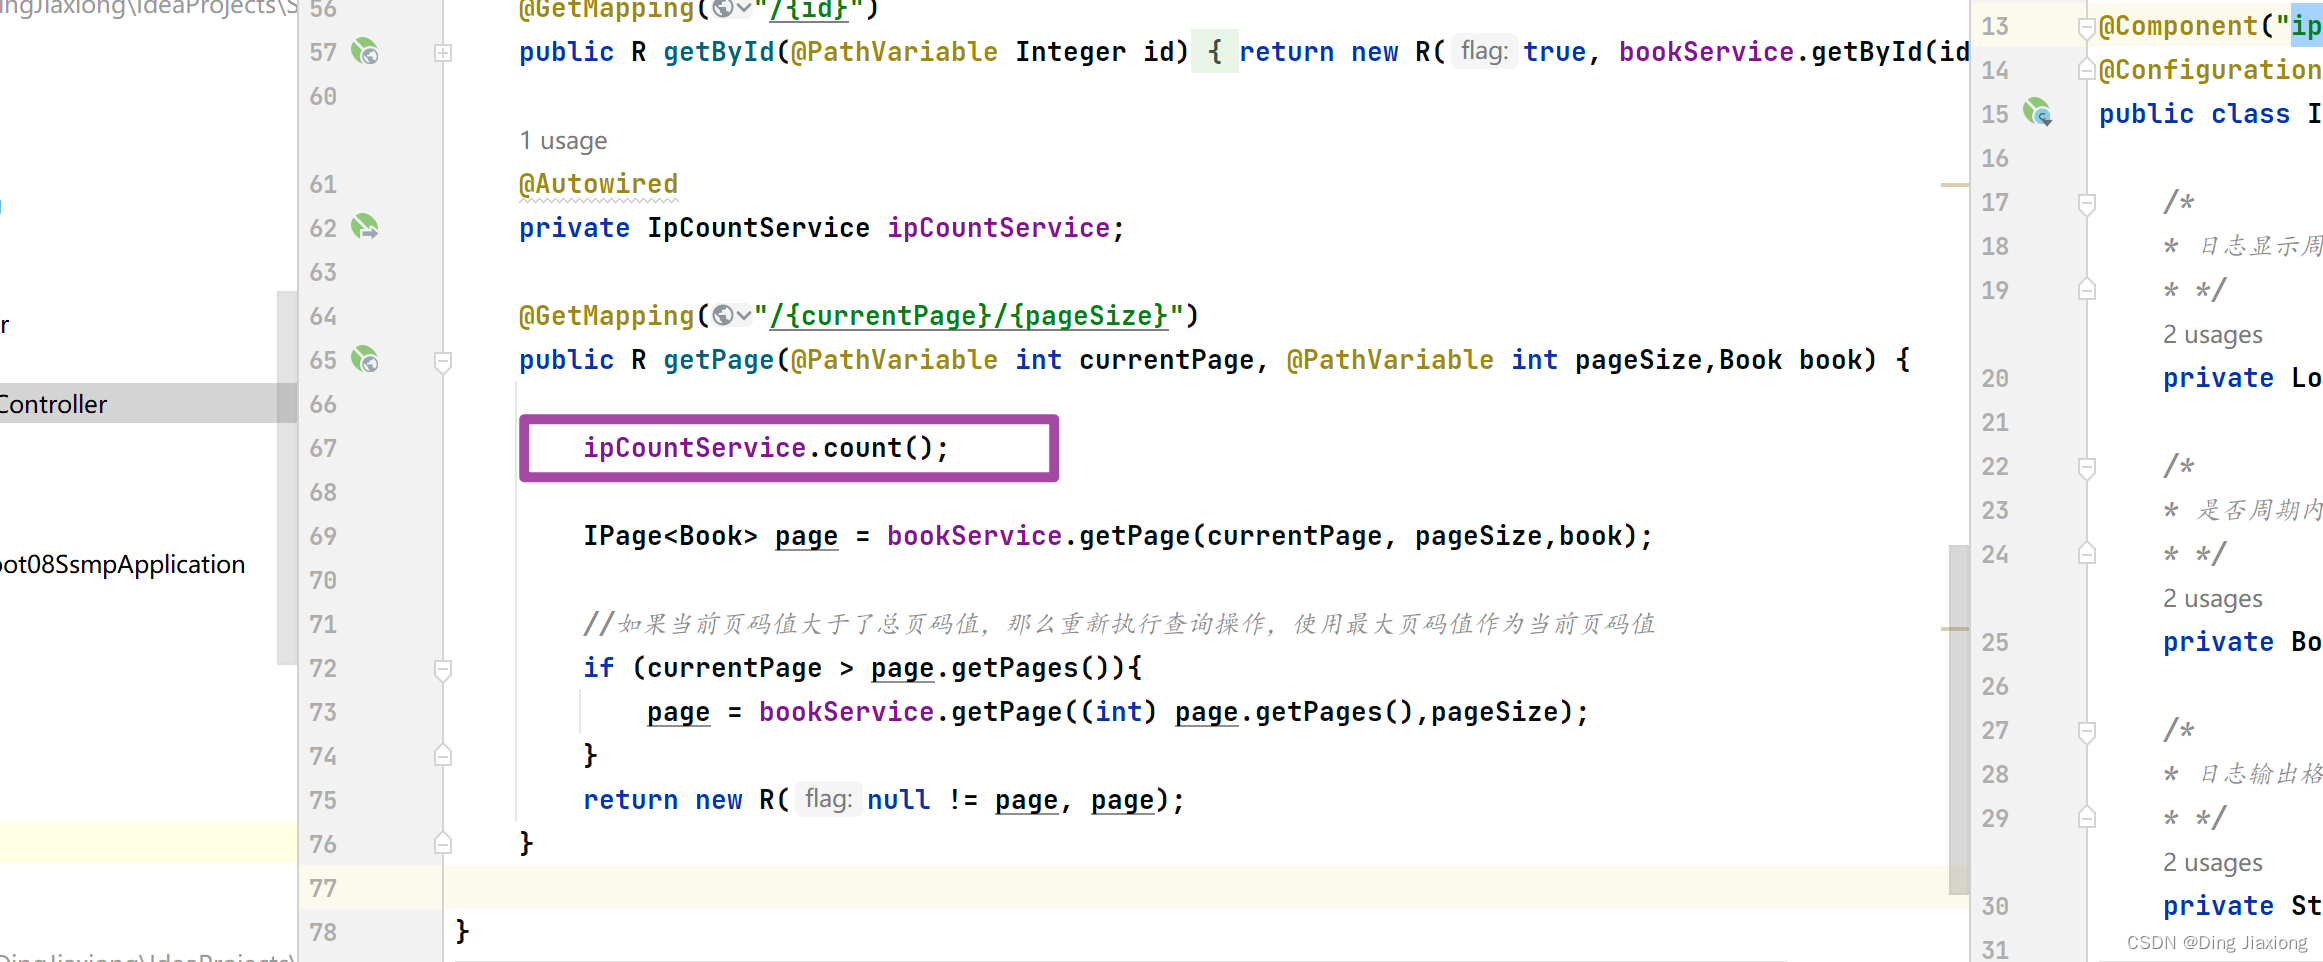This screenshot has height=962, width=2323.
Task: Click the @Configuration annotation in right editor
Action: click(2210, 70)
